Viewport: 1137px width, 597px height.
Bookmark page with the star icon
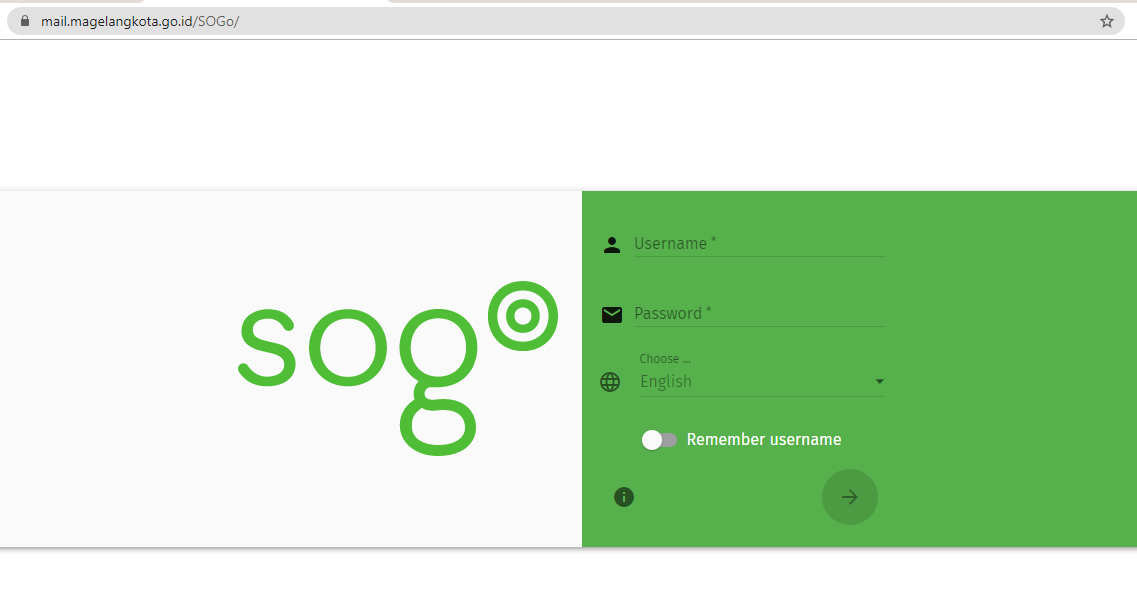(x=1107, y=21)
